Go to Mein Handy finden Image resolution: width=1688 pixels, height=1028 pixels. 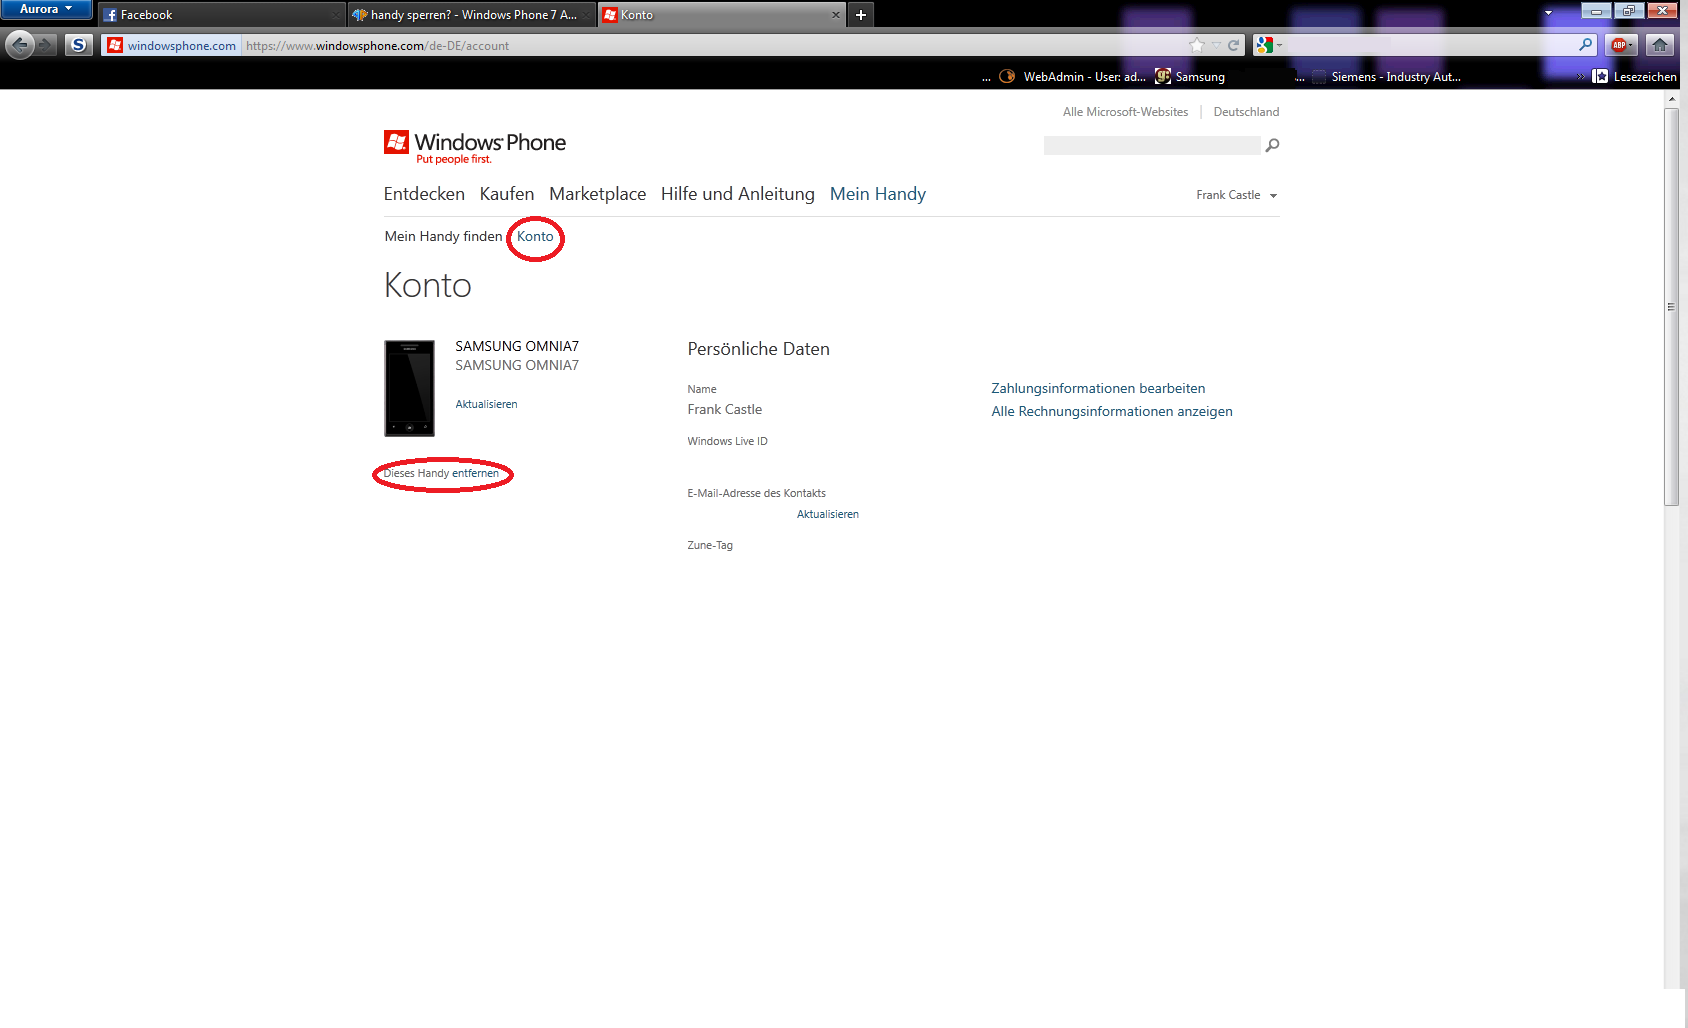tap(443, 236)
